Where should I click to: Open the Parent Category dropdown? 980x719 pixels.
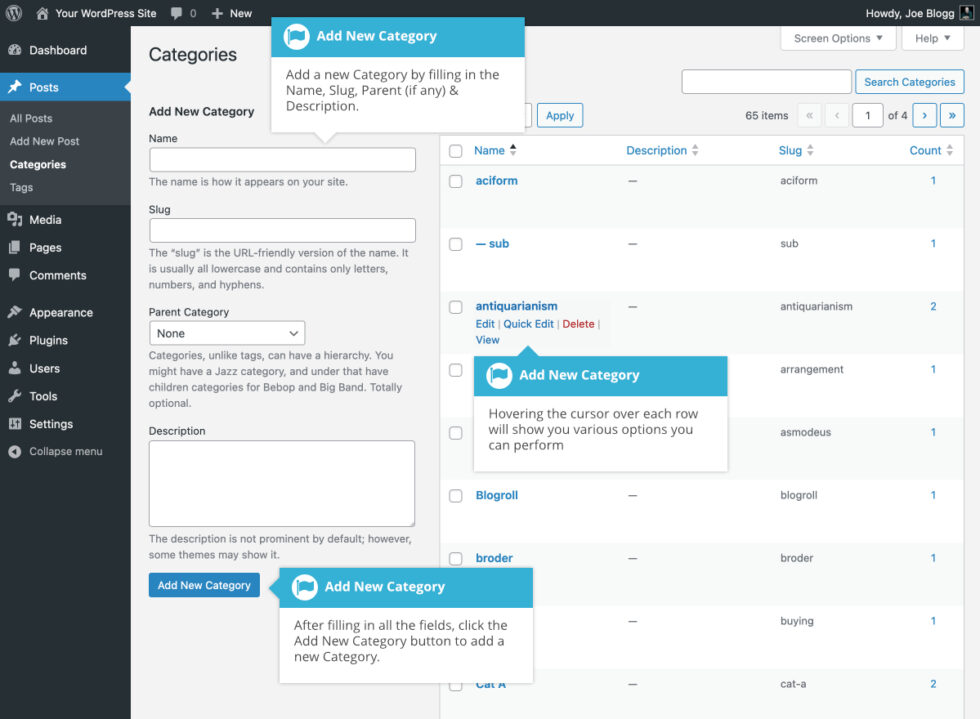pos(227,333)
